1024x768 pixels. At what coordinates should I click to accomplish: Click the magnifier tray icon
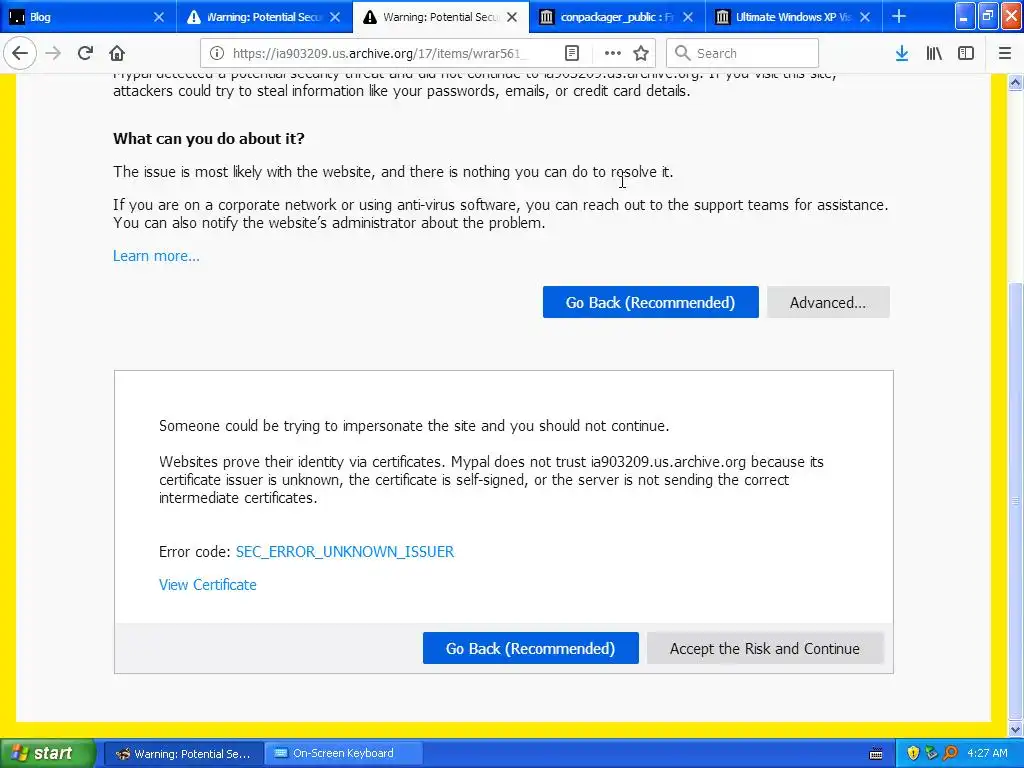(950, 754)
